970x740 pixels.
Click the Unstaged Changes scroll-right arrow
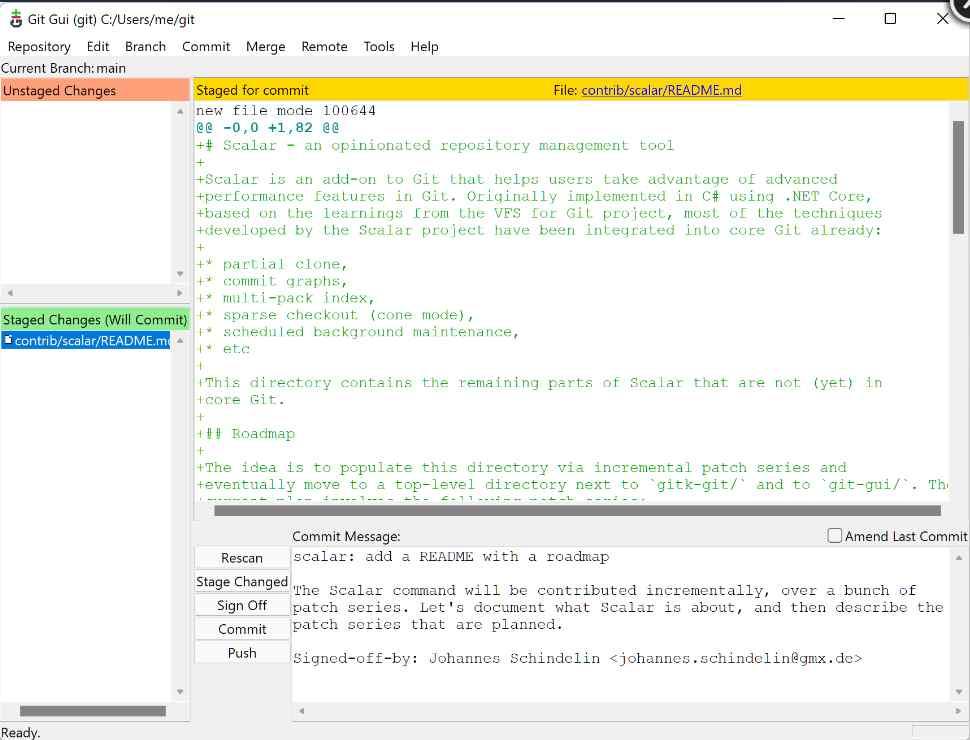point(180,293)
